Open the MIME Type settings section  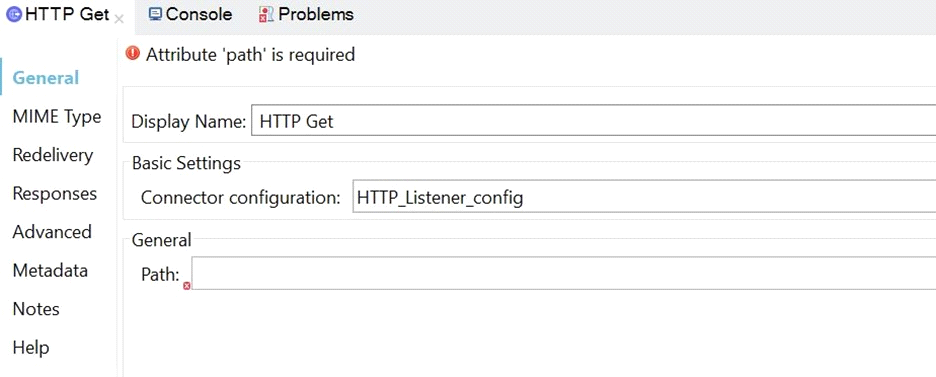[x=57, y=116]
